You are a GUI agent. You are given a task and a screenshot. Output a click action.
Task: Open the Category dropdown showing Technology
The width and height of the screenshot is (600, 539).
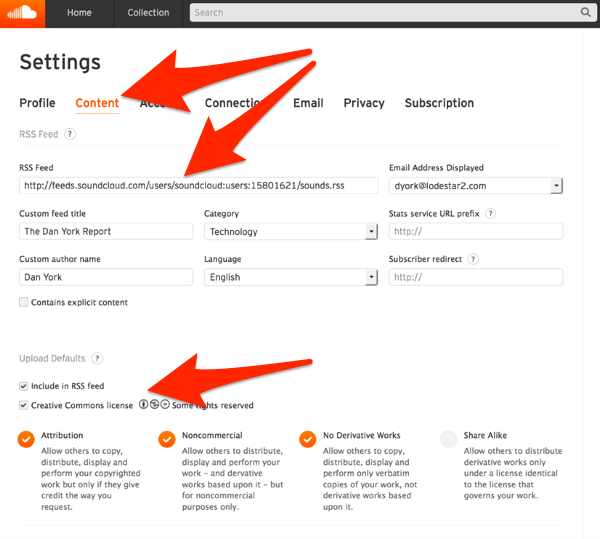pyautogui.click(x=290, y=231)
